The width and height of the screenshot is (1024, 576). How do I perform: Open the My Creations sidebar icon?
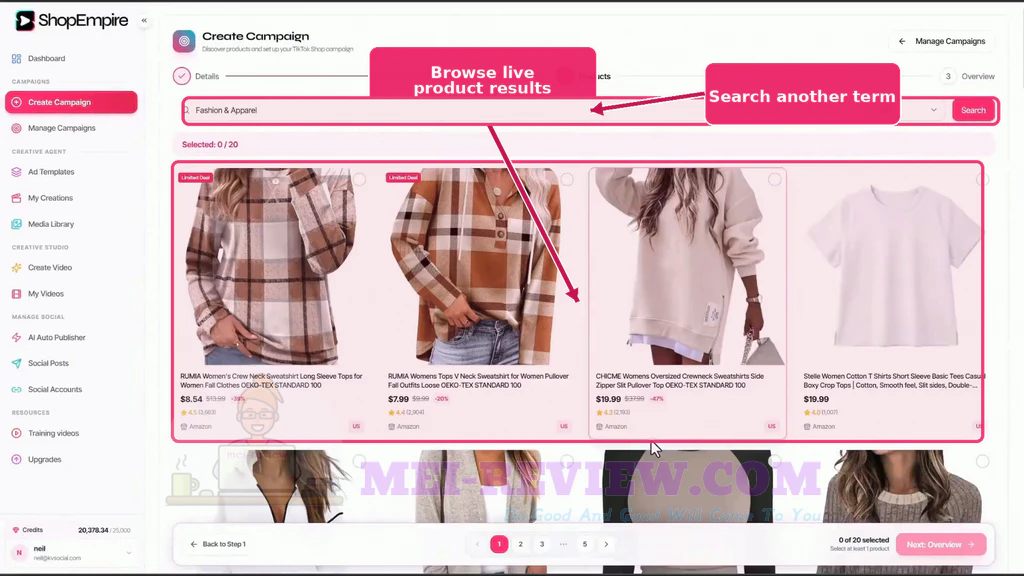coord(16,198)
